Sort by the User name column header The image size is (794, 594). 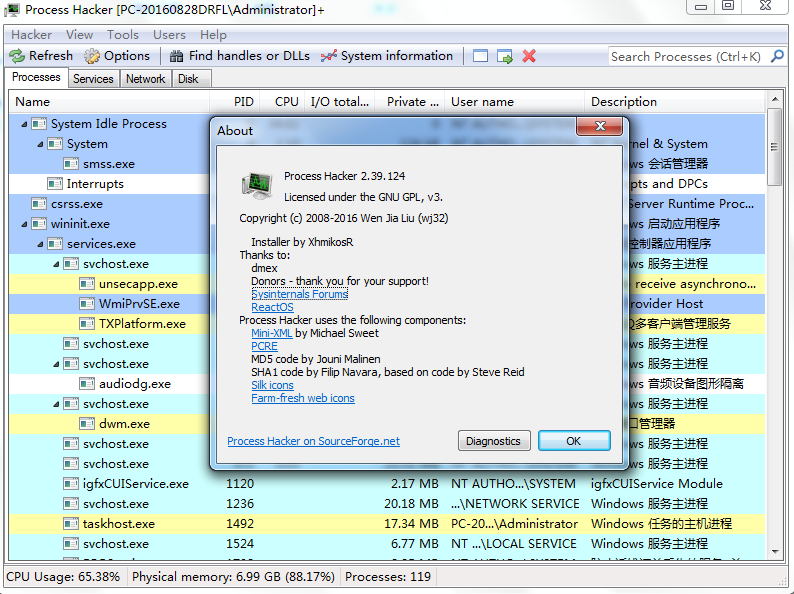click(x=515, y=102)
